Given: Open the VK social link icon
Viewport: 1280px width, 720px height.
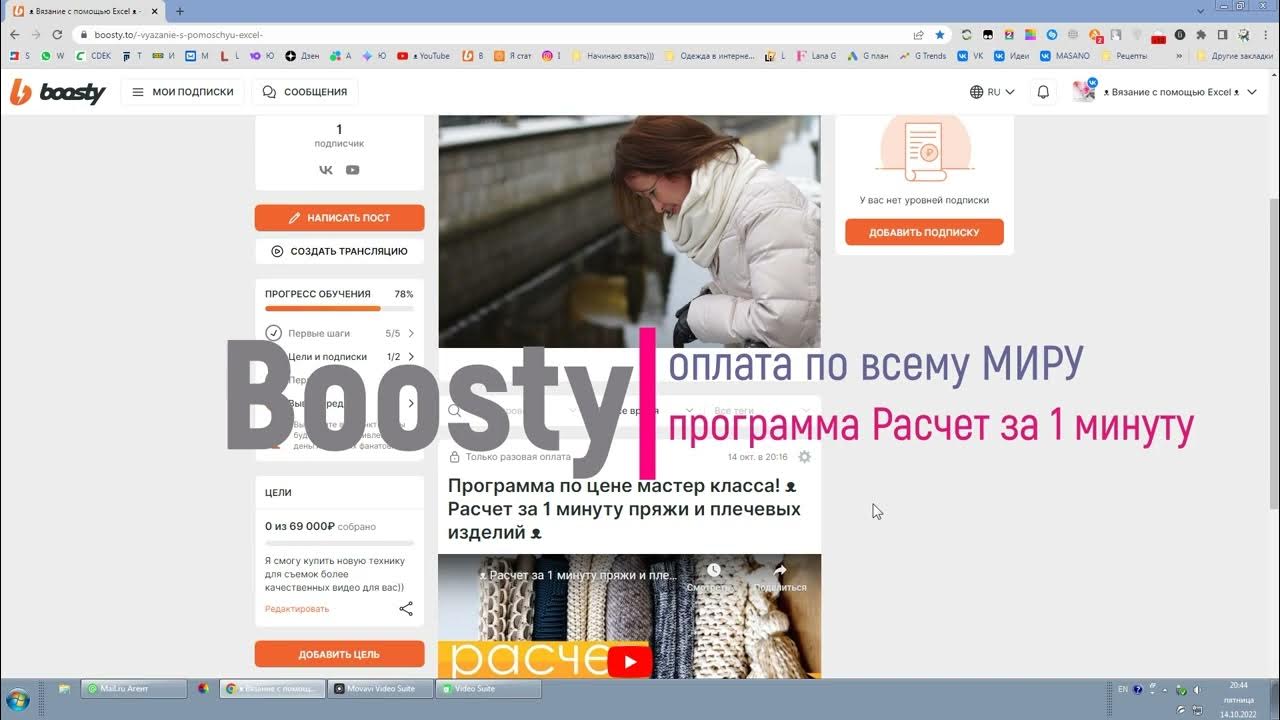Looking at the screenshot, I should [x=326, y=170].
